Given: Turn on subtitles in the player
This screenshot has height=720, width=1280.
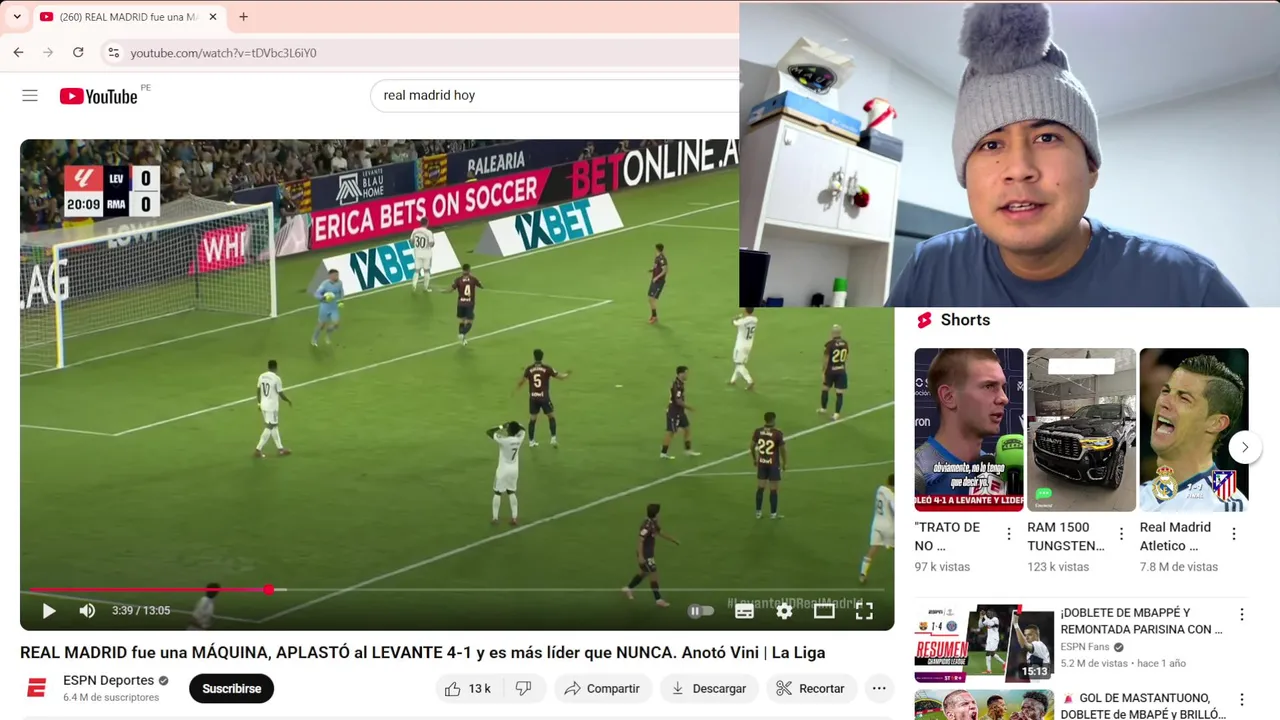Looking at the screenshot, I should tap(745, 611).
